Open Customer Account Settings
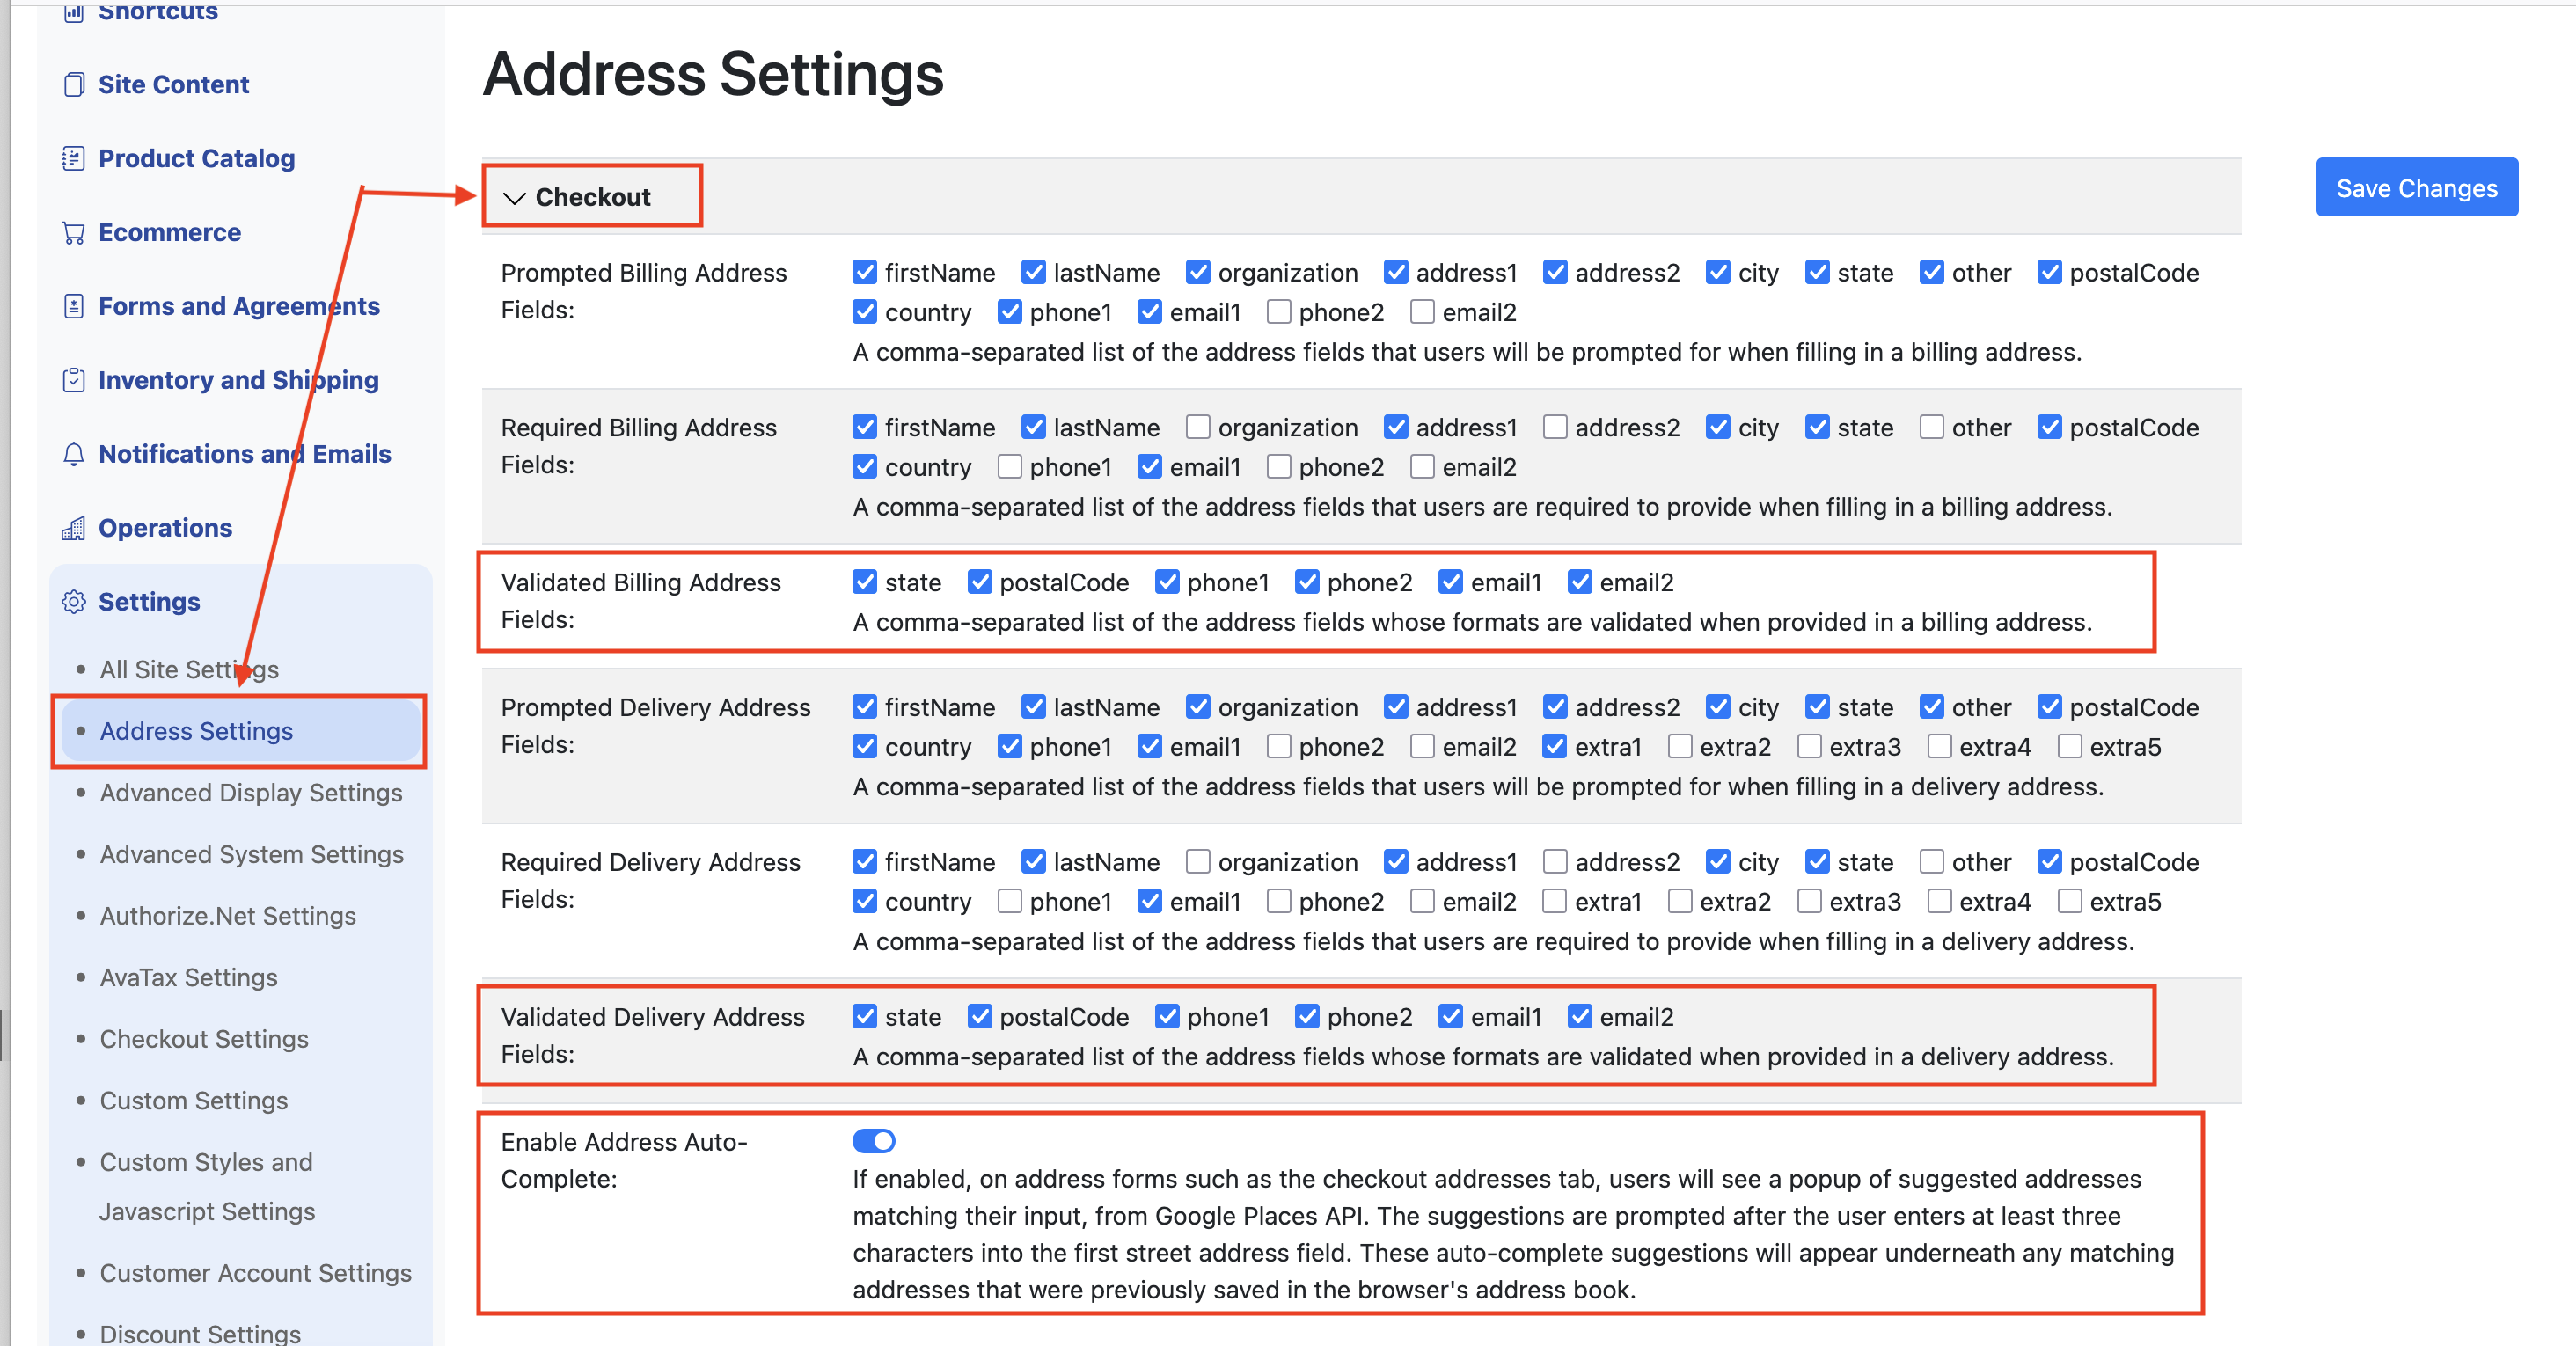Screen dimensions: 2576x1346 click(256, 1274)
